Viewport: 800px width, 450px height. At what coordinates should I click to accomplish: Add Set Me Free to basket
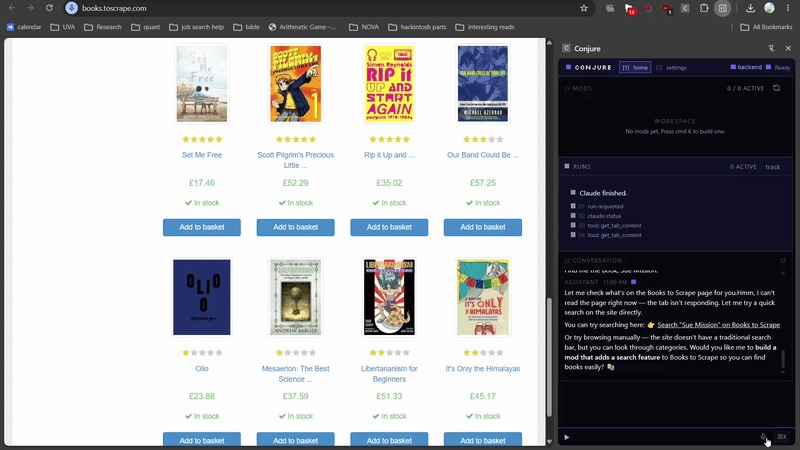pos(202,227)
